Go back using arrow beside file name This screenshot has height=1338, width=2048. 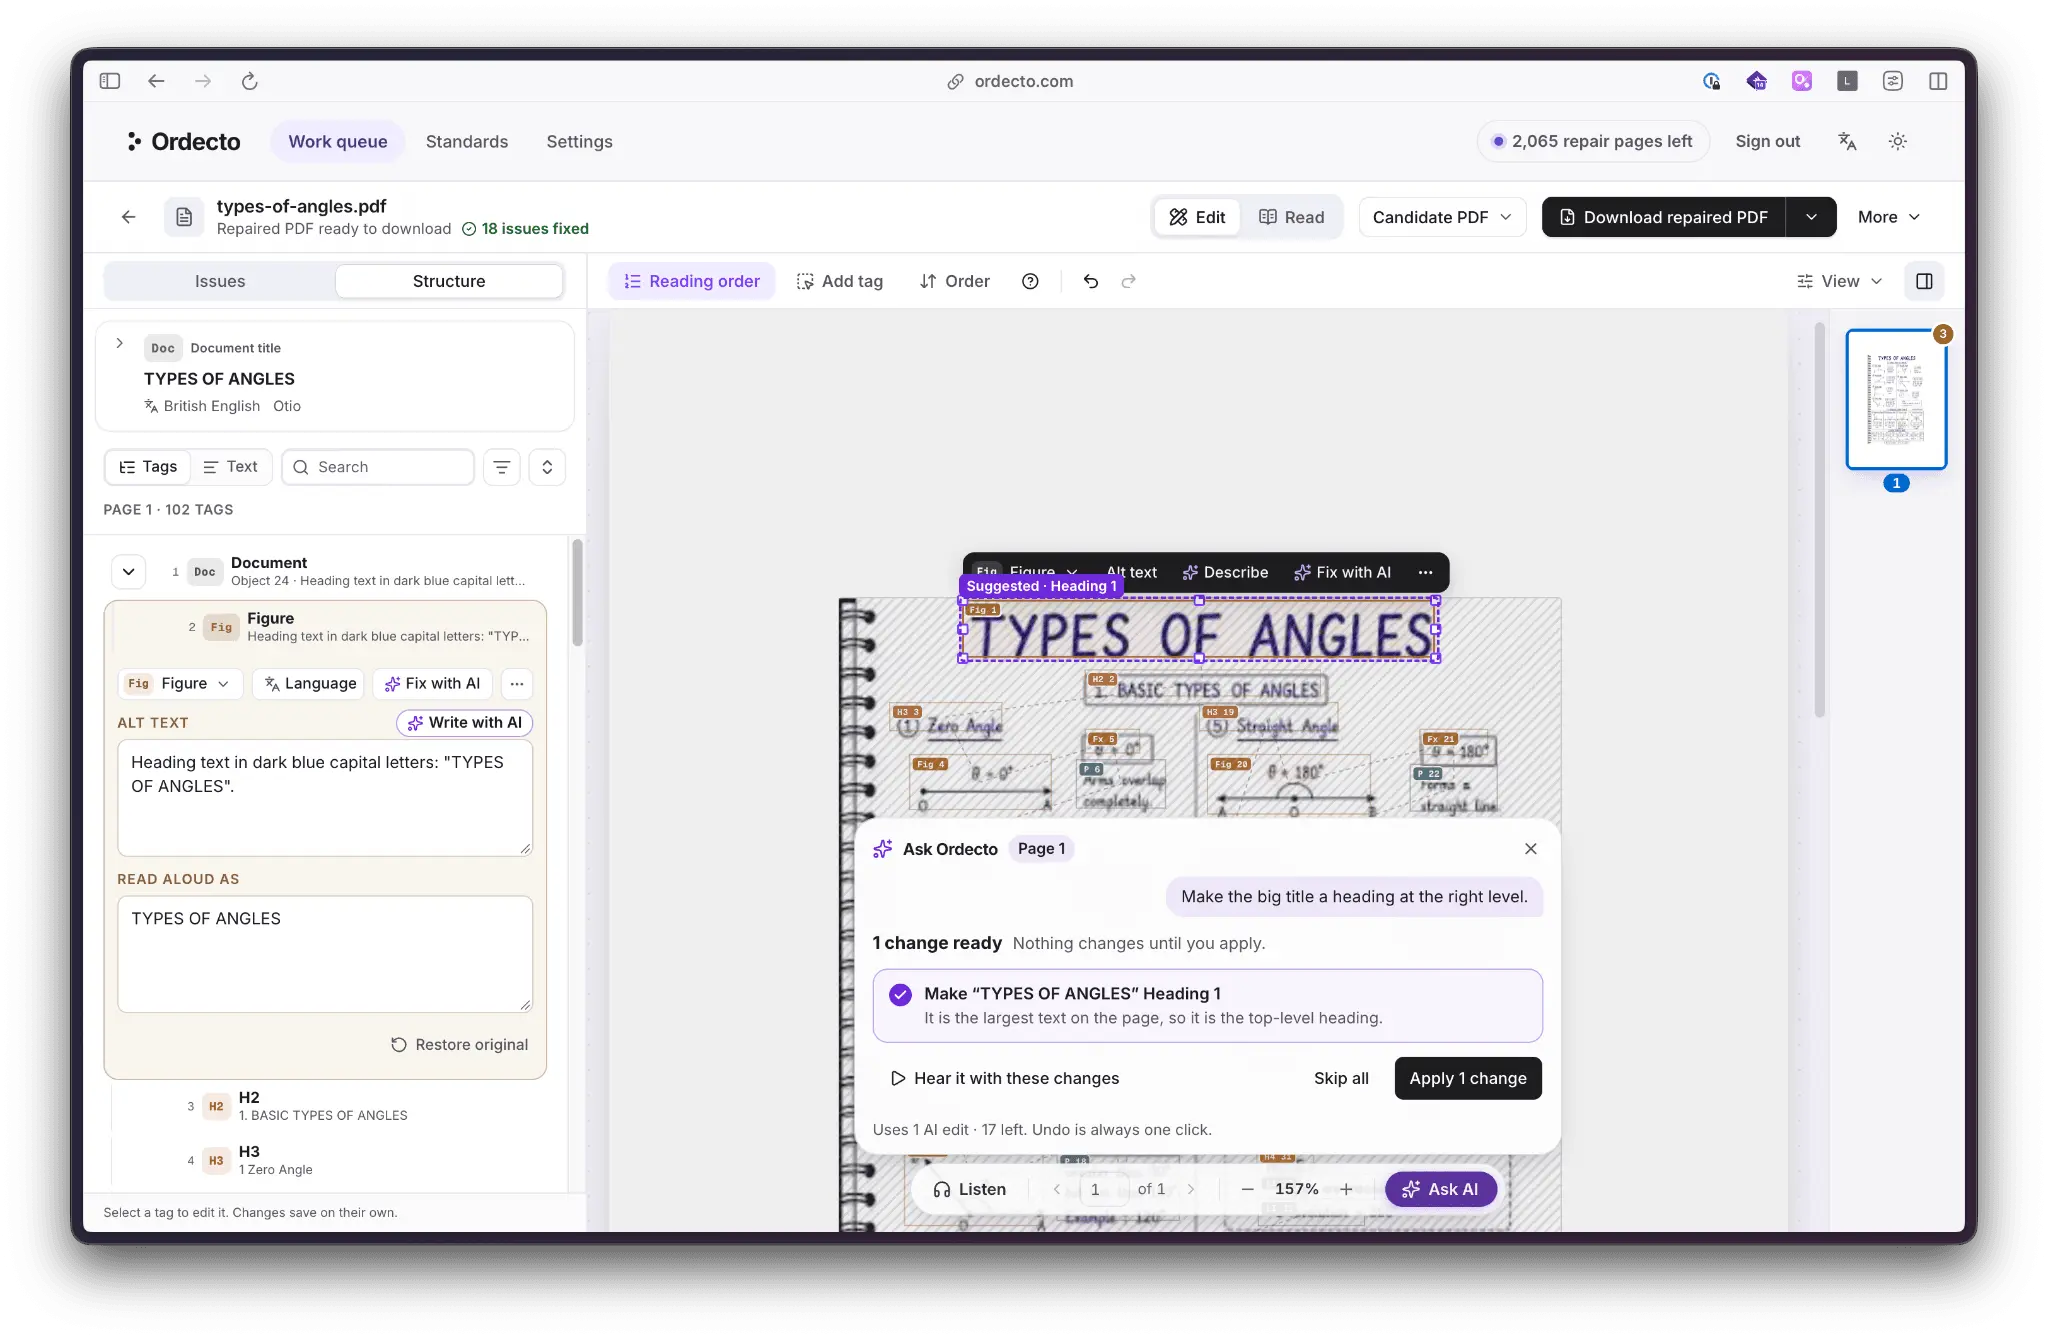click(129, 217)
